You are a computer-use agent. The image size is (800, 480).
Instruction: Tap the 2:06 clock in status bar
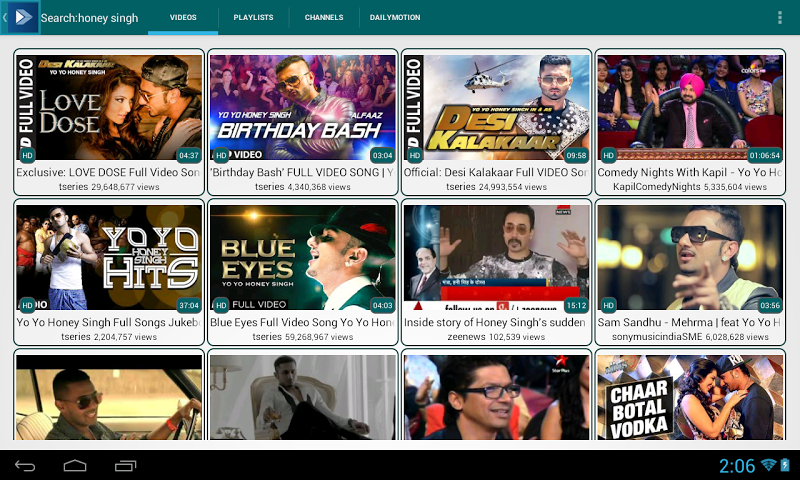[737, 465]
